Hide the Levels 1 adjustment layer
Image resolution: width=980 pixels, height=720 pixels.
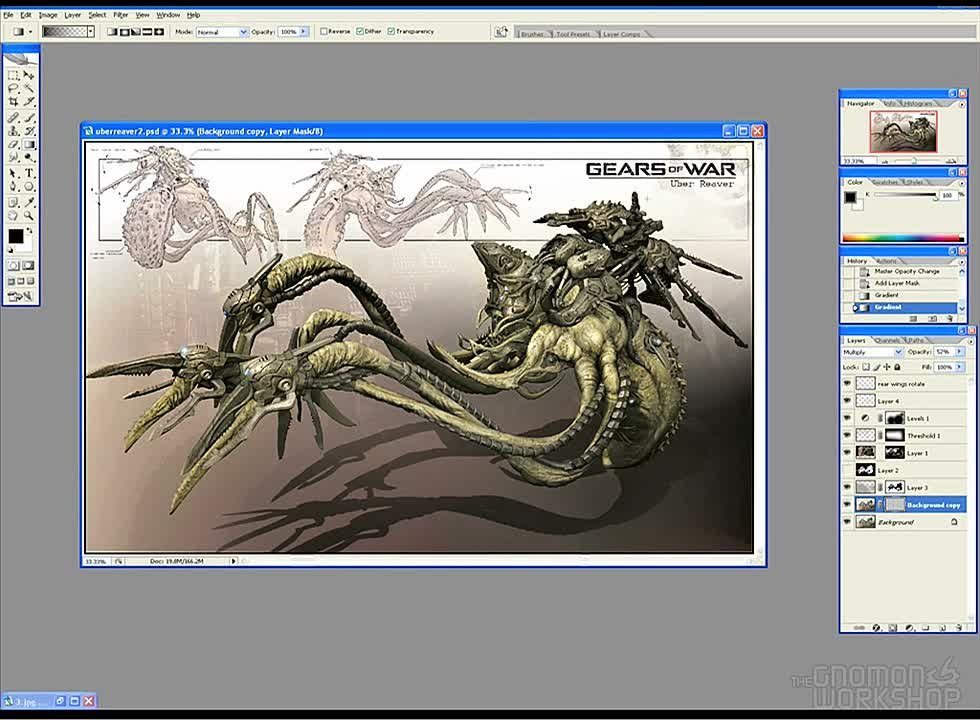pyautogui.click(x=848, y=418)
